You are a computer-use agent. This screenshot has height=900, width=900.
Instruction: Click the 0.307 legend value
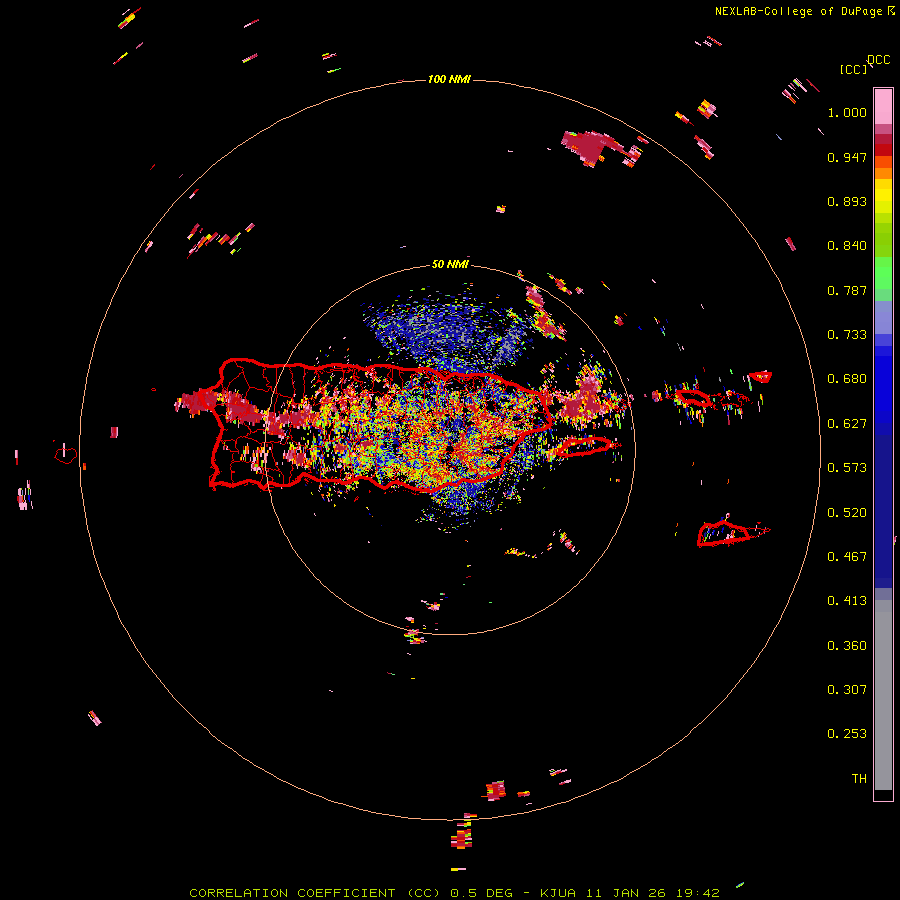(847, 690)
